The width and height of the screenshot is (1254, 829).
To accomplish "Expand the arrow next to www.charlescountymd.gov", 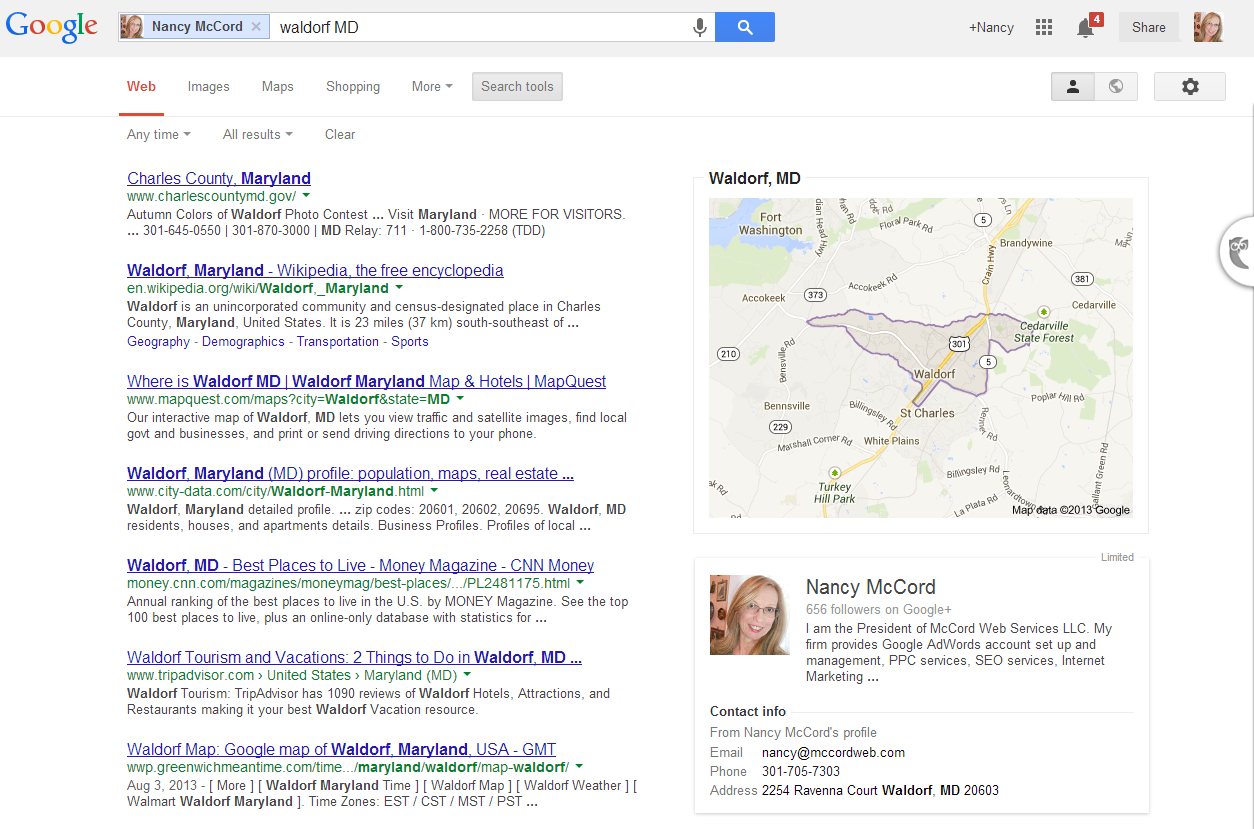I will pos(306,196).
